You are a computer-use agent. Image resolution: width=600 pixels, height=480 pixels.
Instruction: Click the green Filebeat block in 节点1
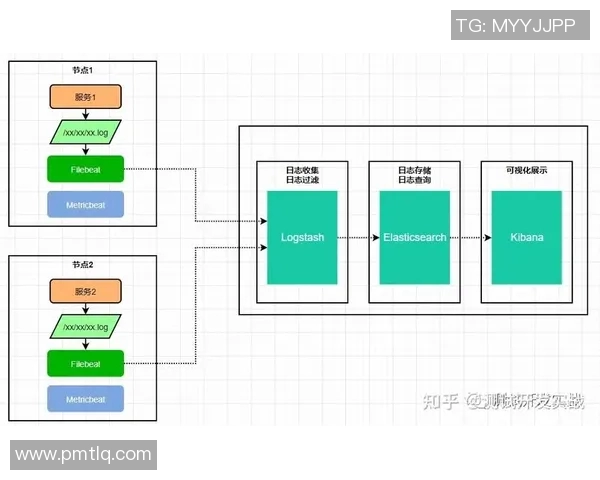click(x=86, y=169)
